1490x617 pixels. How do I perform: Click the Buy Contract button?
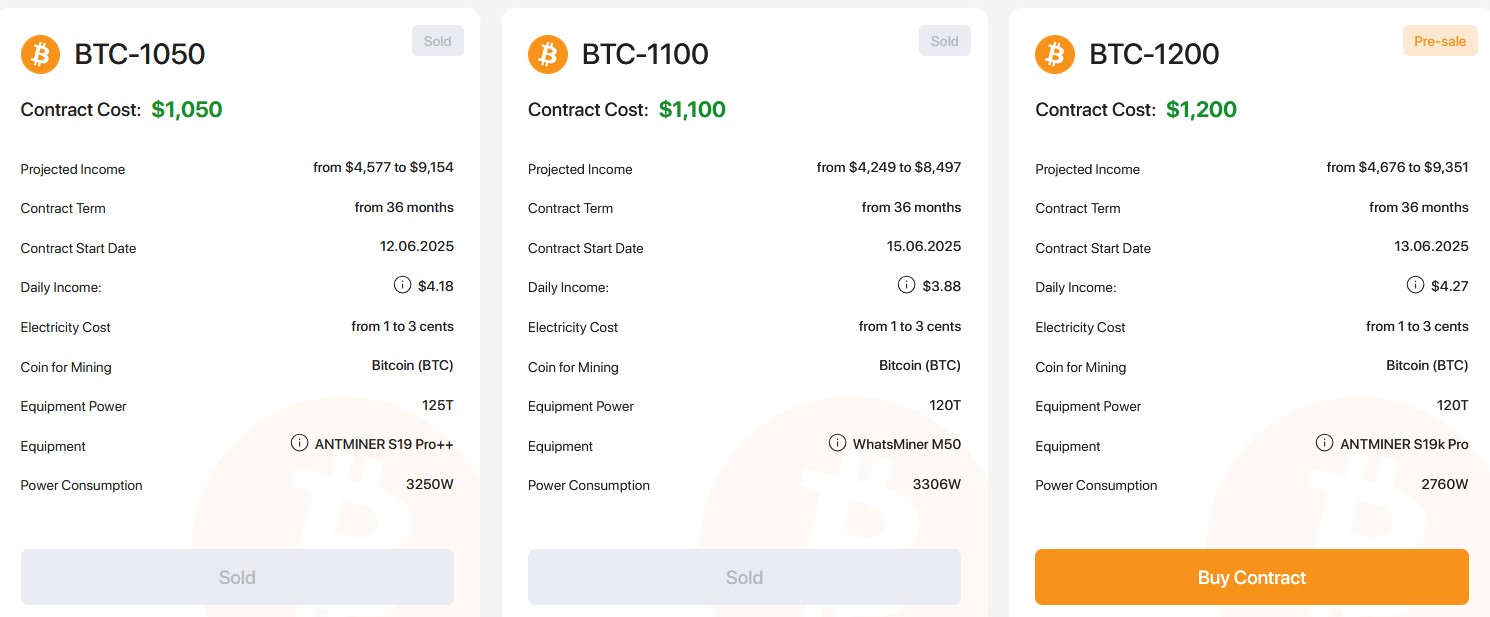1252,577
